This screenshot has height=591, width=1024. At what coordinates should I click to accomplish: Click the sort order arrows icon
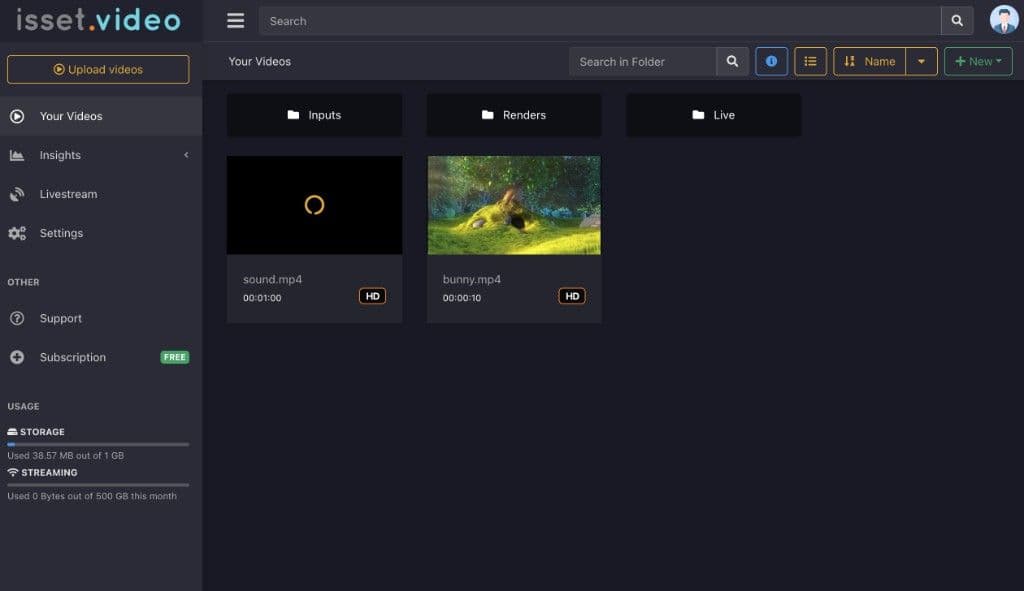(x=849, y=61)
